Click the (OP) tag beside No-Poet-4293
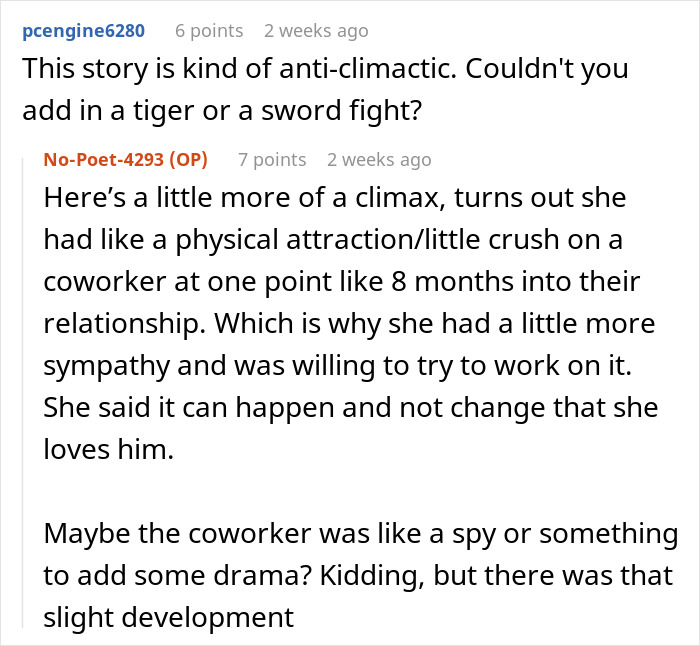Viewport: 700px width, 646px height. (x=188, y=159)
